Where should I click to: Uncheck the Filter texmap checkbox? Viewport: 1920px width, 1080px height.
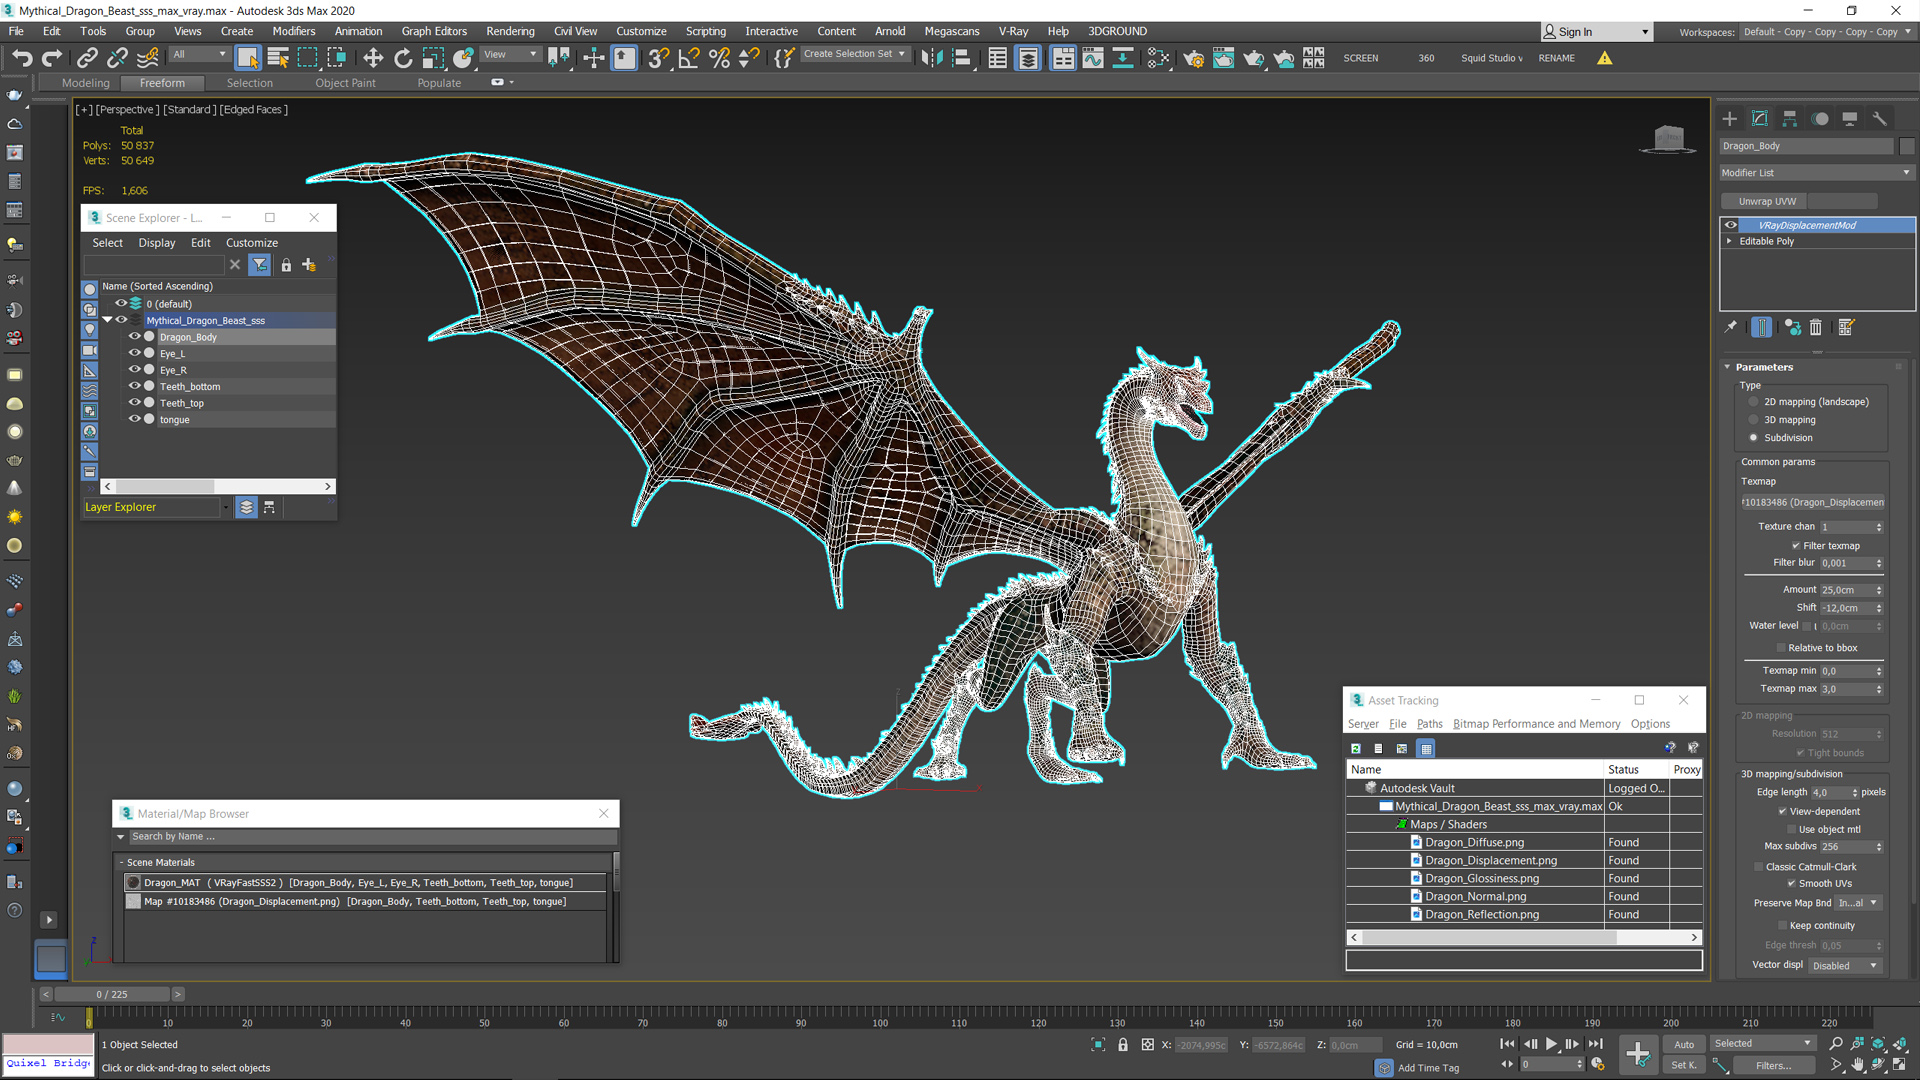(1796, 546)
